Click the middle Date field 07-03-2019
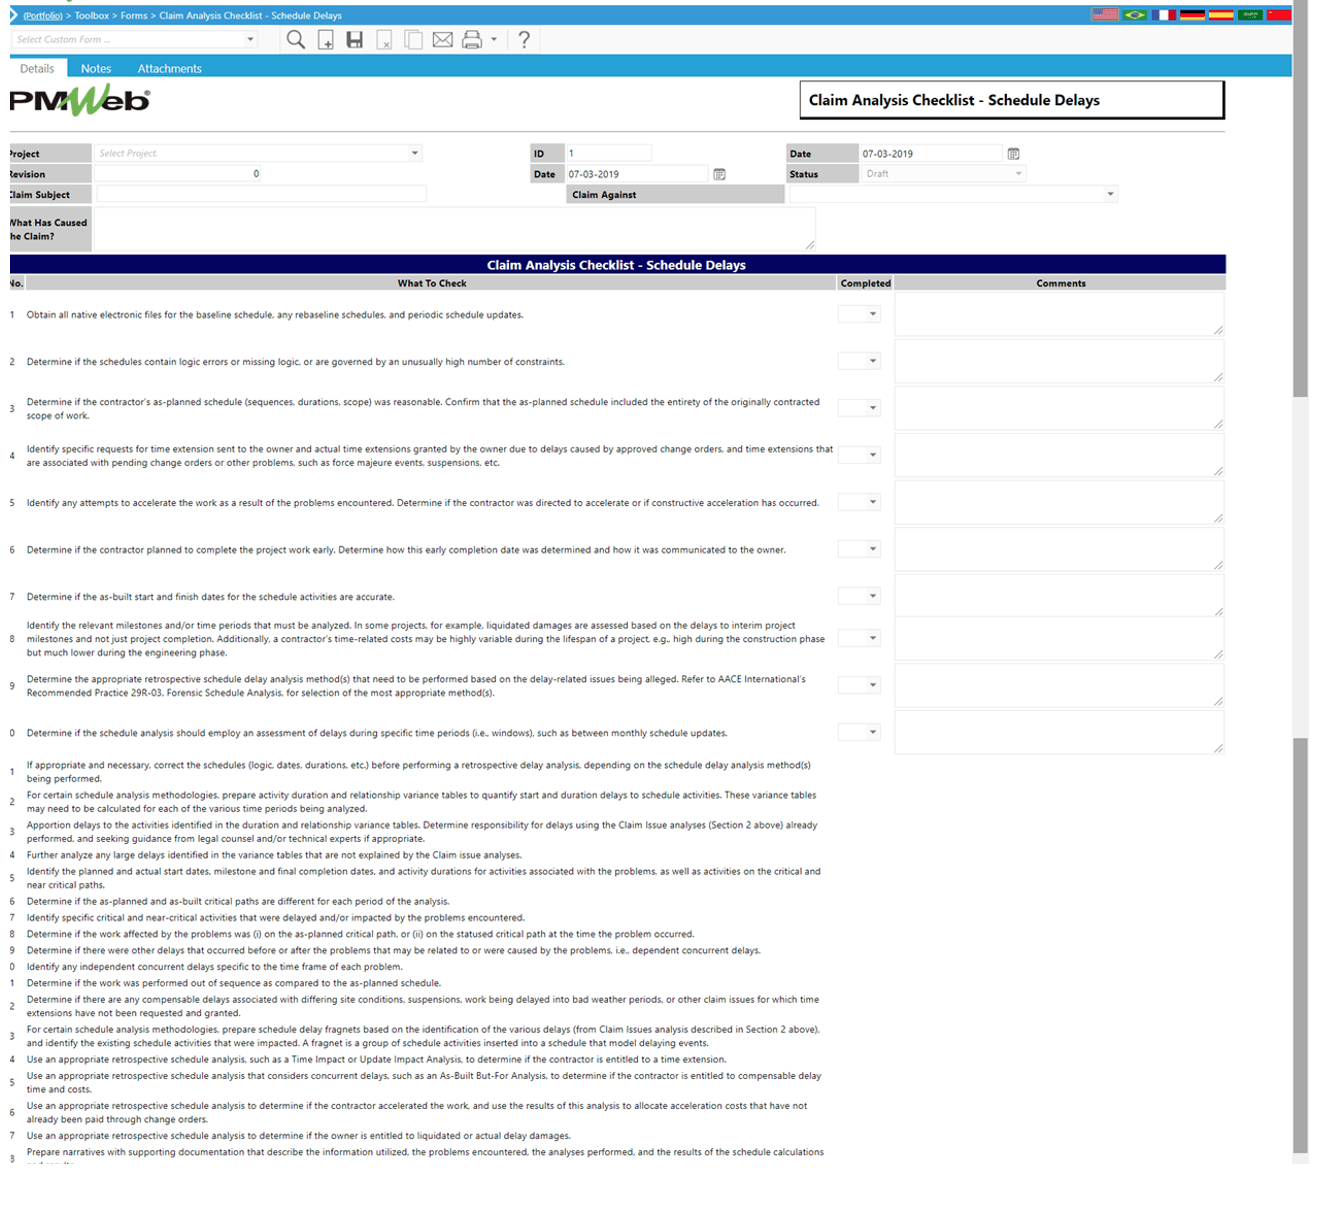Viewport: 1328px width, 1205px height. click(637, 174)
